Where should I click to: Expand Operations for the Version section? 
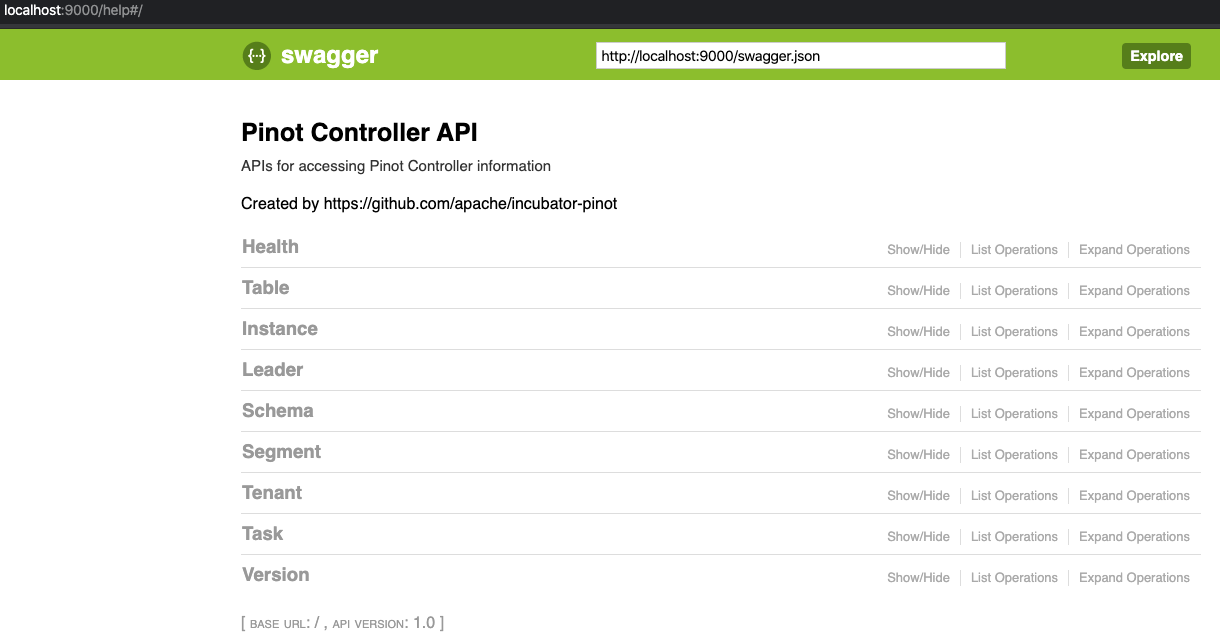click(x=1134, y=578)
